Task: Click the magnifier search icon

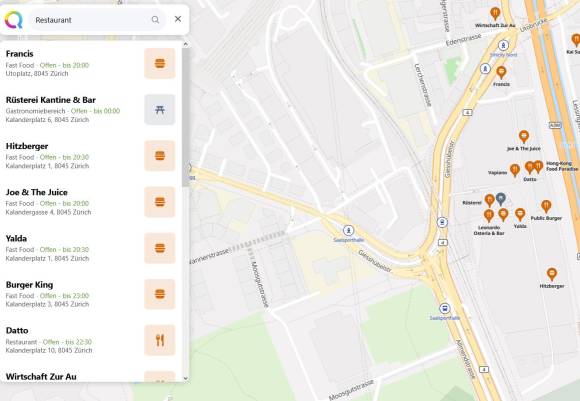Action: pos(155,20)
